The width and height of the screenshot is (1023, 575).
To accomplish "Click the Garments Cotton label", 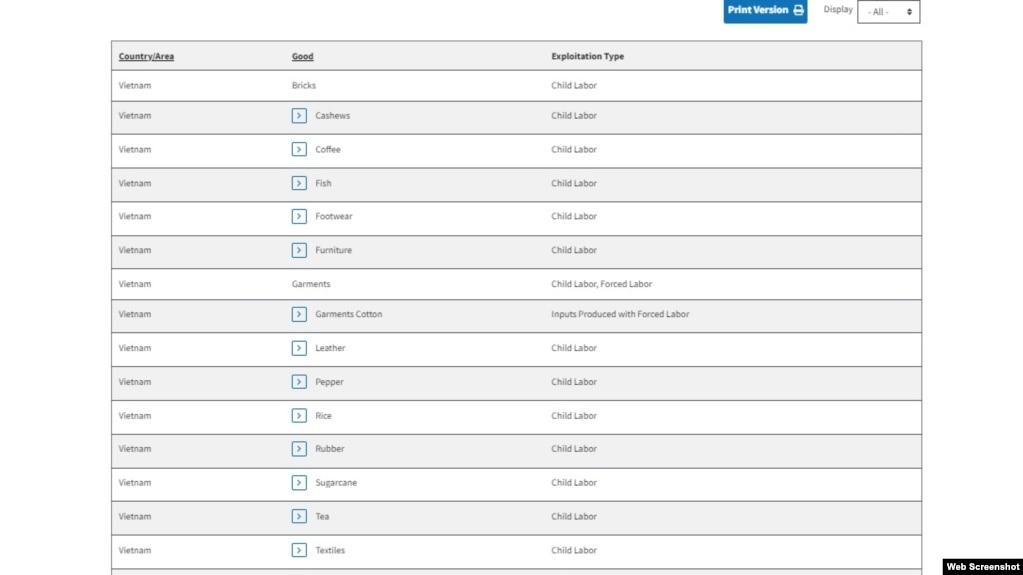I will click(348, 314).
